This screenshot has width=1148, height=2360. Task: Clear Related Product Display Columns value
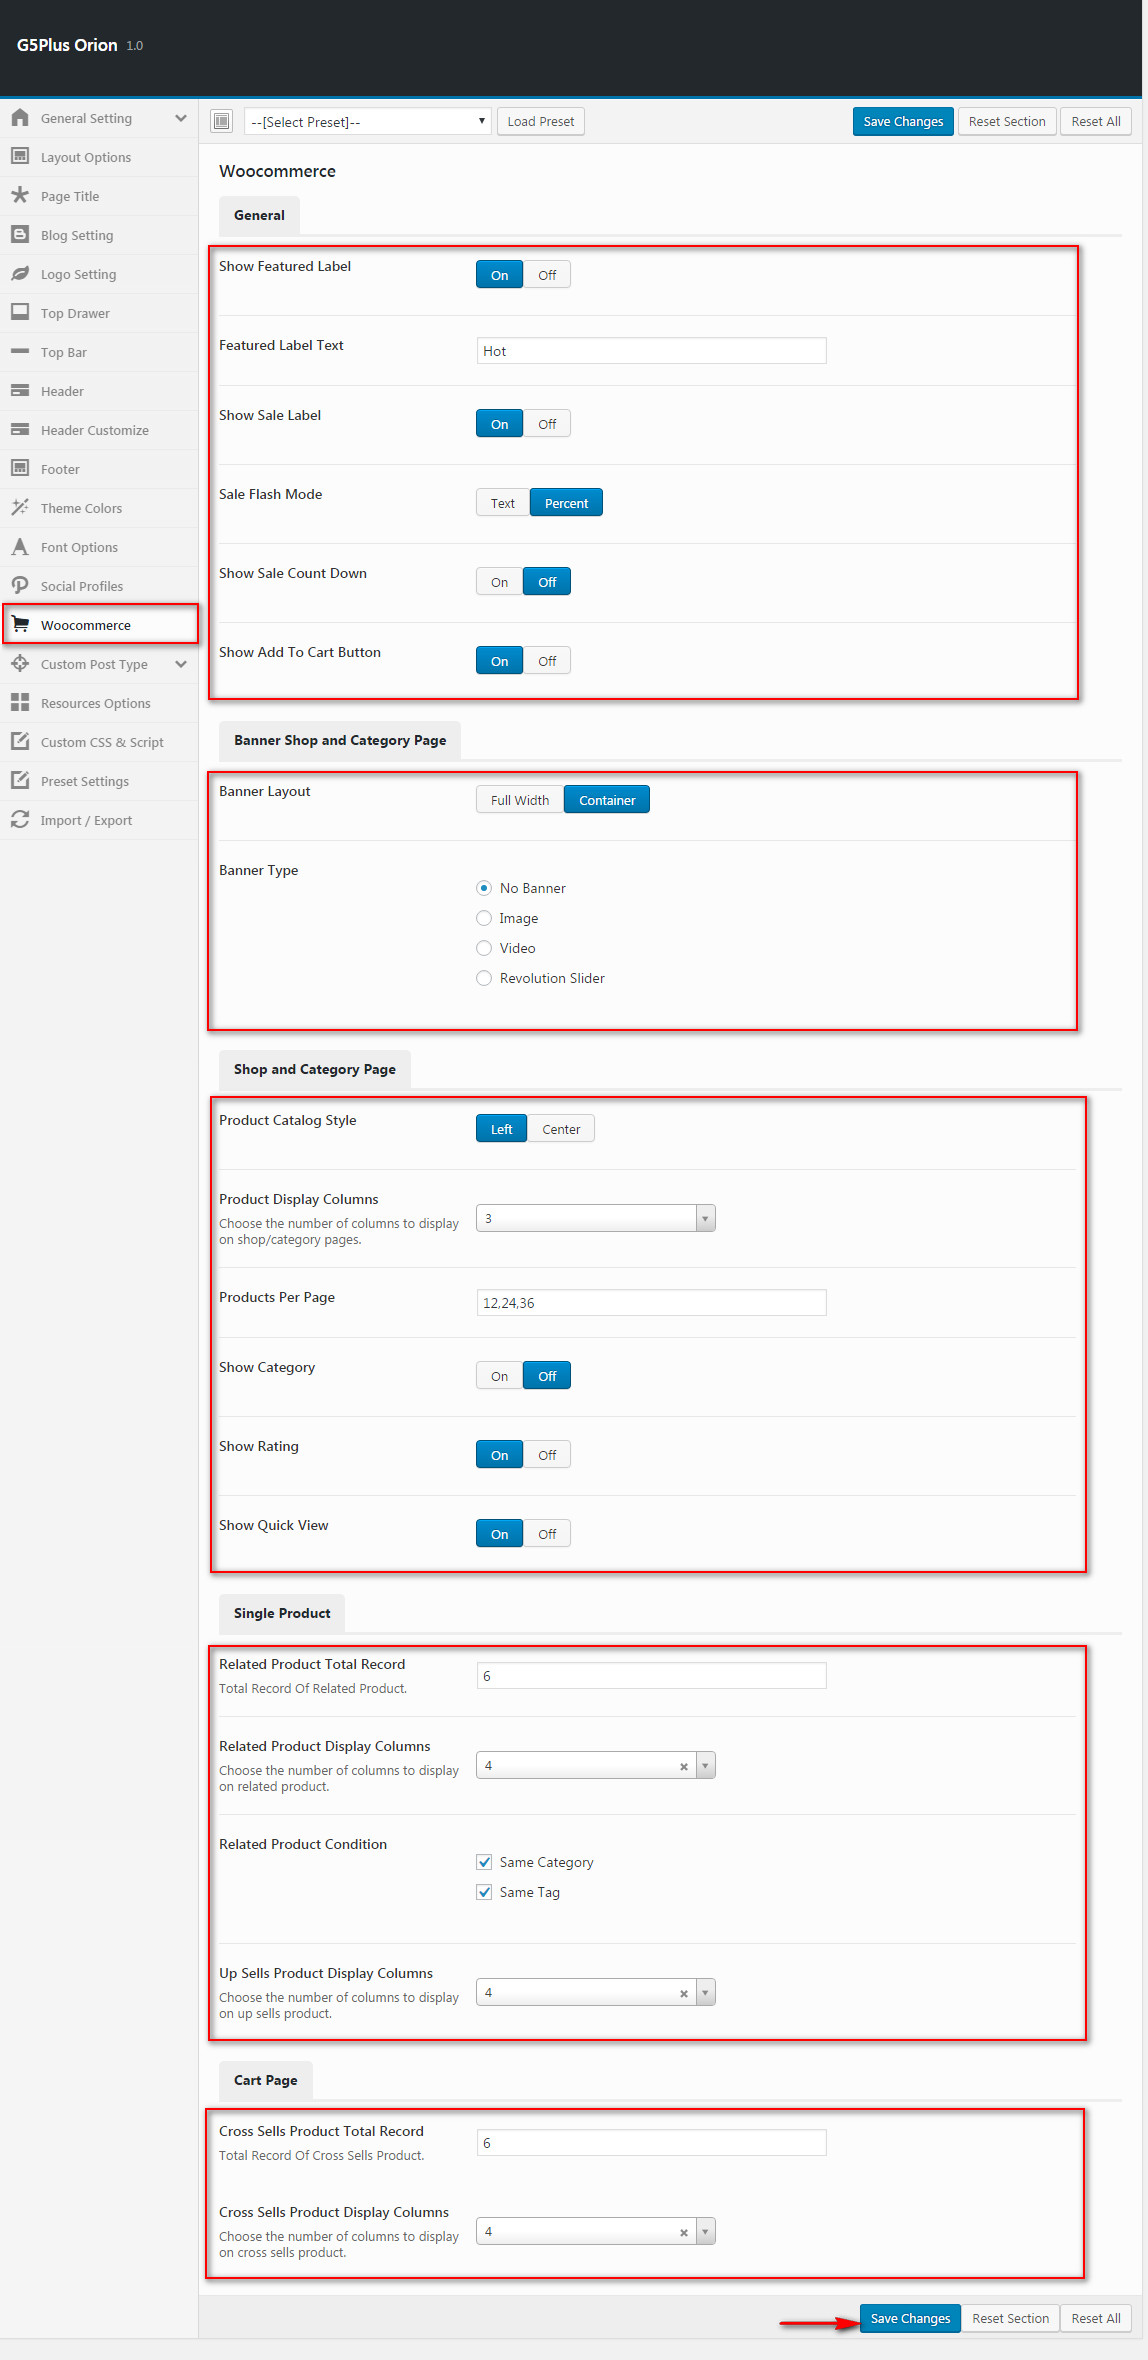coord(684,1767)
